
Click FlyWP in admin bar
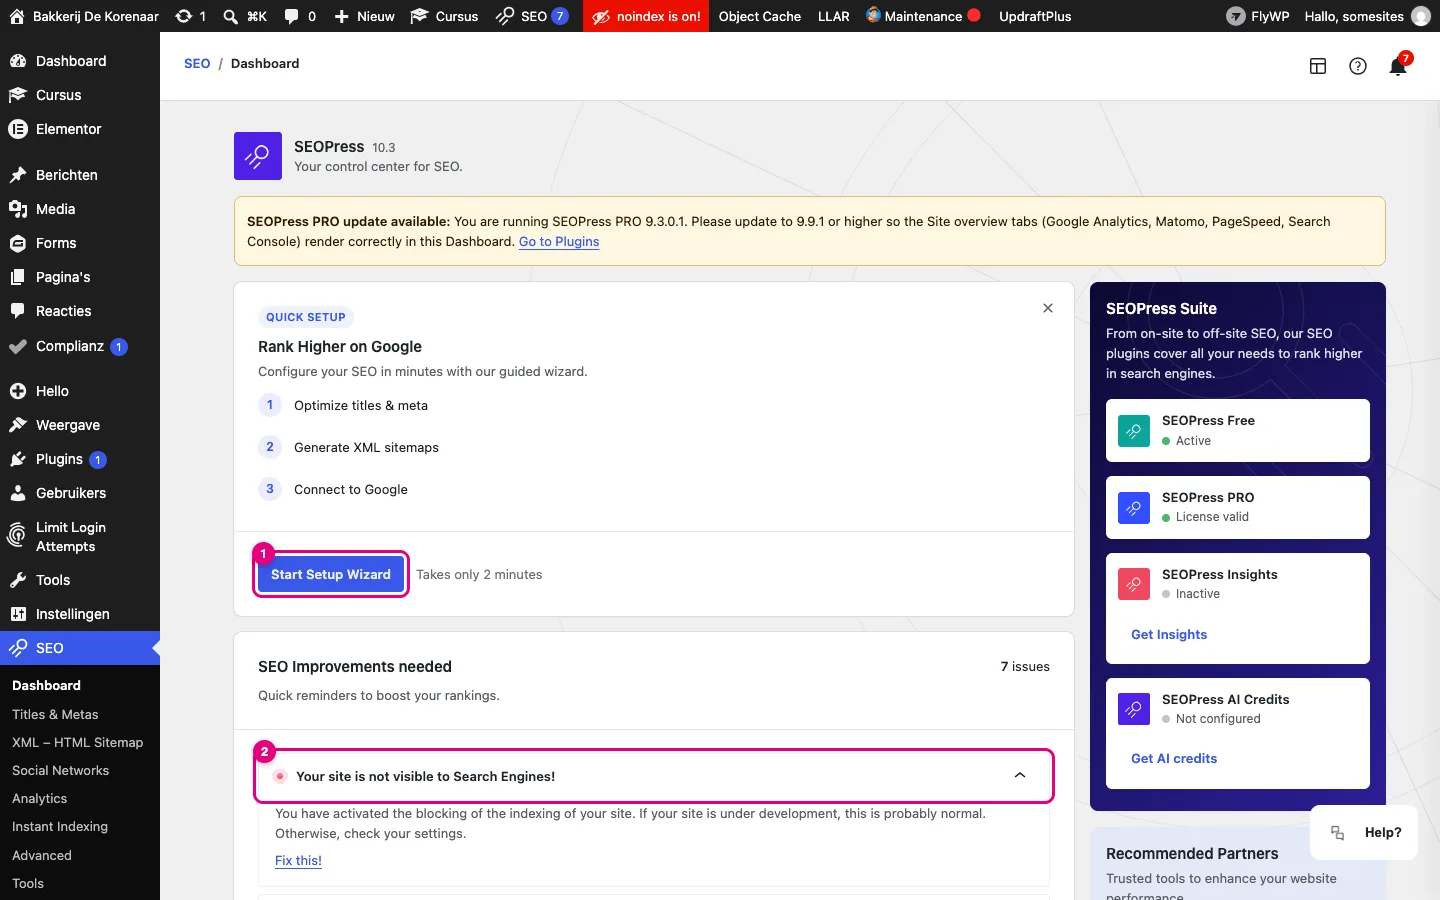click(1258, 16)
